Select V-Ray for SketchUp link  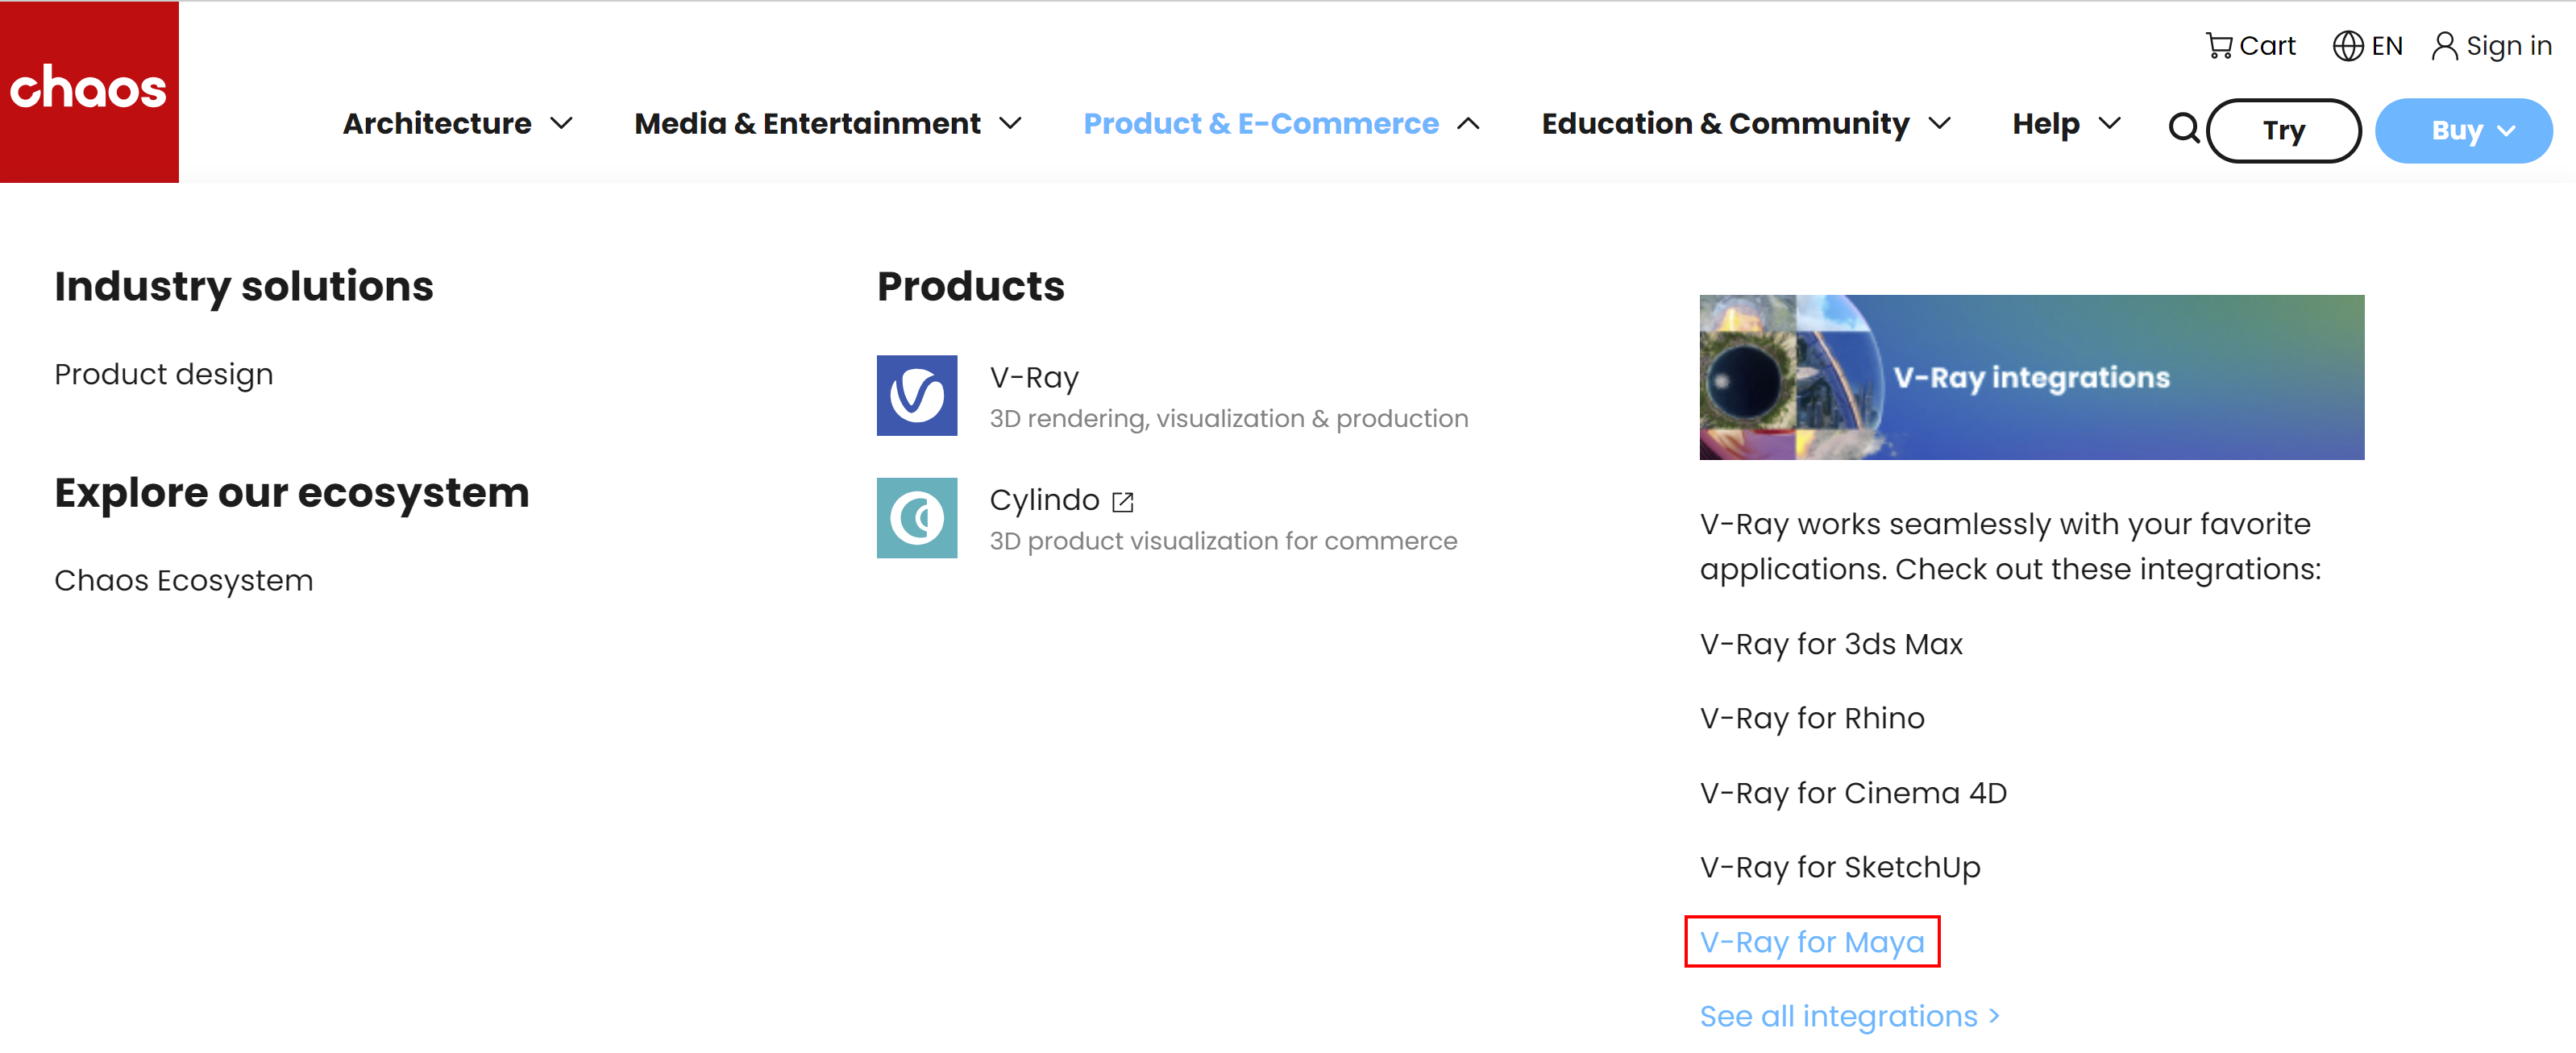[1839, 867]
